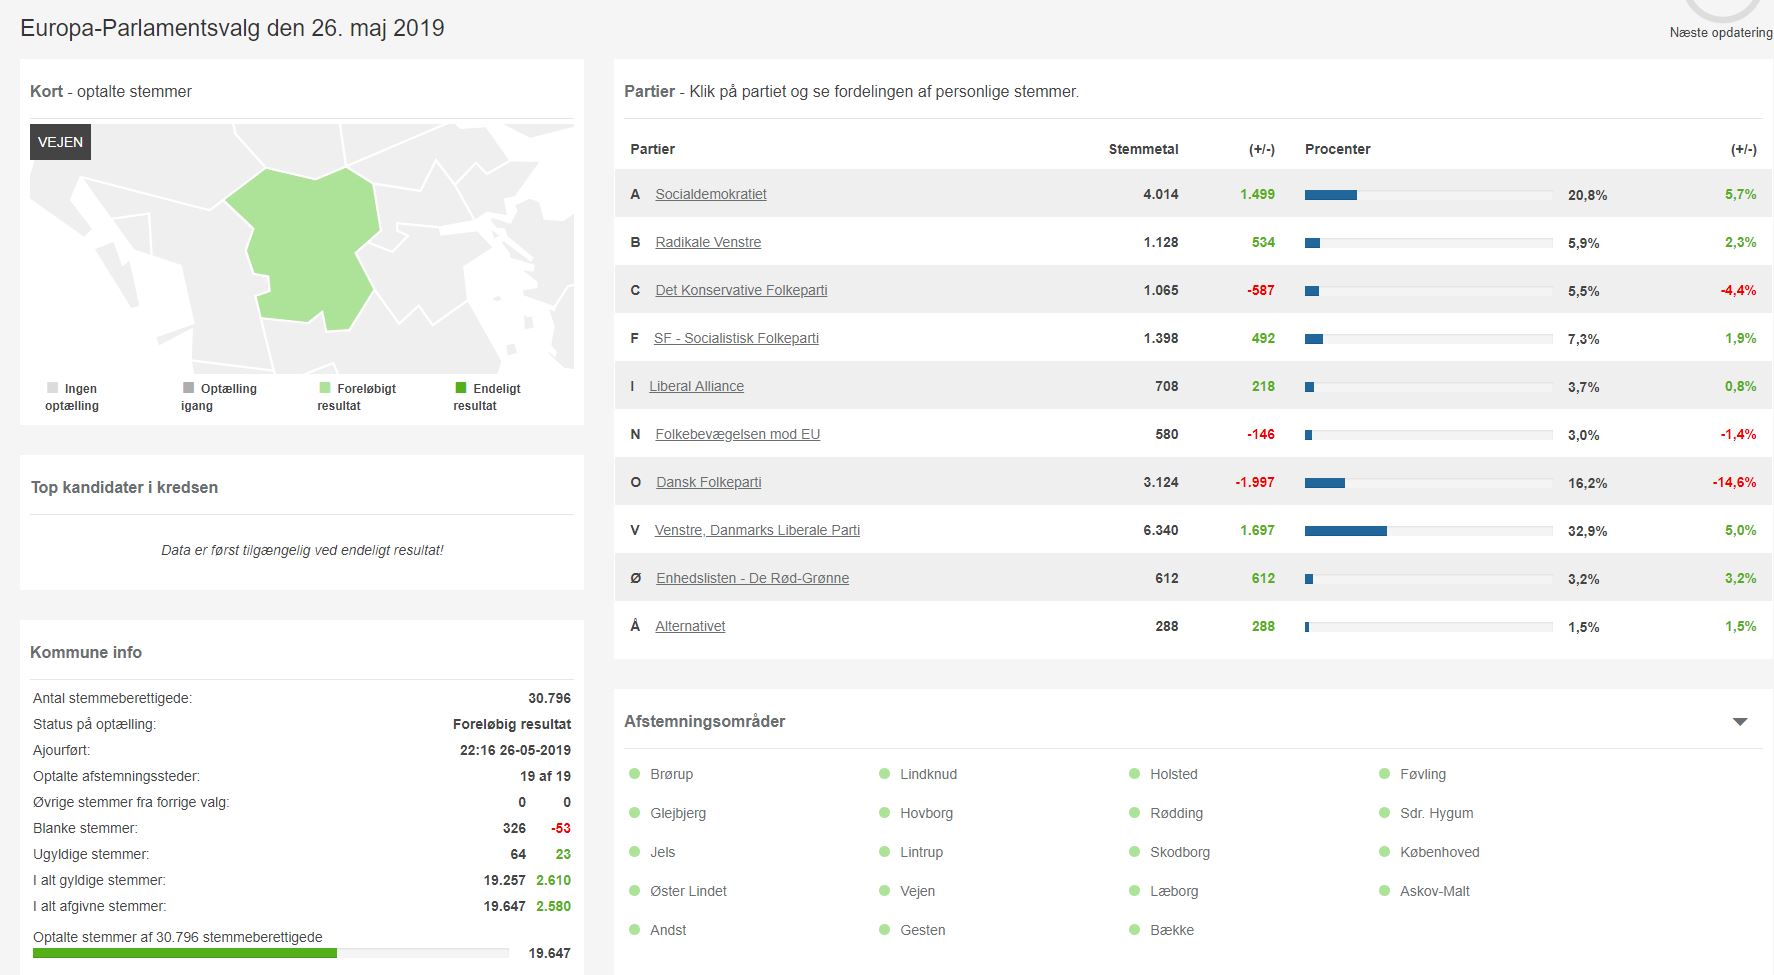Click the -1.997 change for Dansk Folkeparti
The image size is (1774, 975).
[1255, 482]
